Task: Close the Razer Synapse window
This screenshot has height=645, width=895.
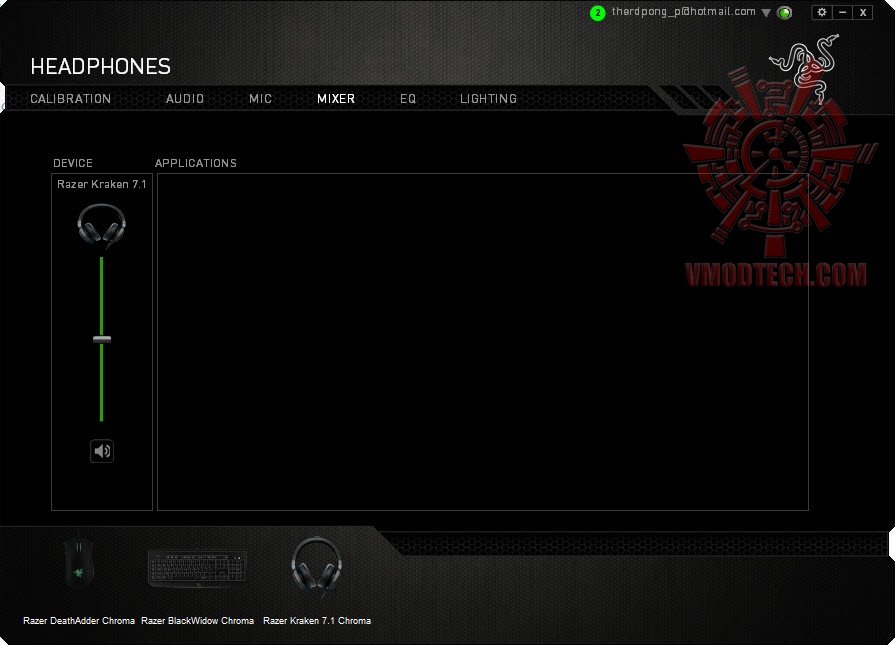Action: pyautogui.click(x=863, y=12)
